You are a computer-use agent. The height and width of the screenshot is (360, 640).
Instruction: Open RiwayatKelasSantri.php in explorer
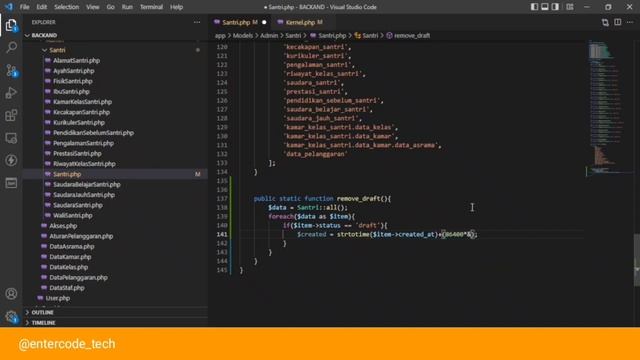(x=84, y=164)
